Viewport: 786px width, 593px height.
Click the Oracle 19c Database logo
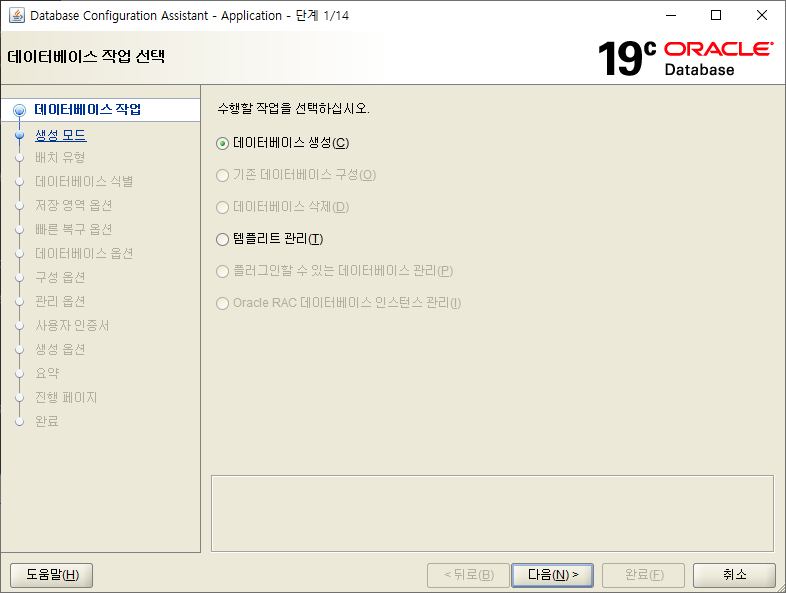click(685, 59)
